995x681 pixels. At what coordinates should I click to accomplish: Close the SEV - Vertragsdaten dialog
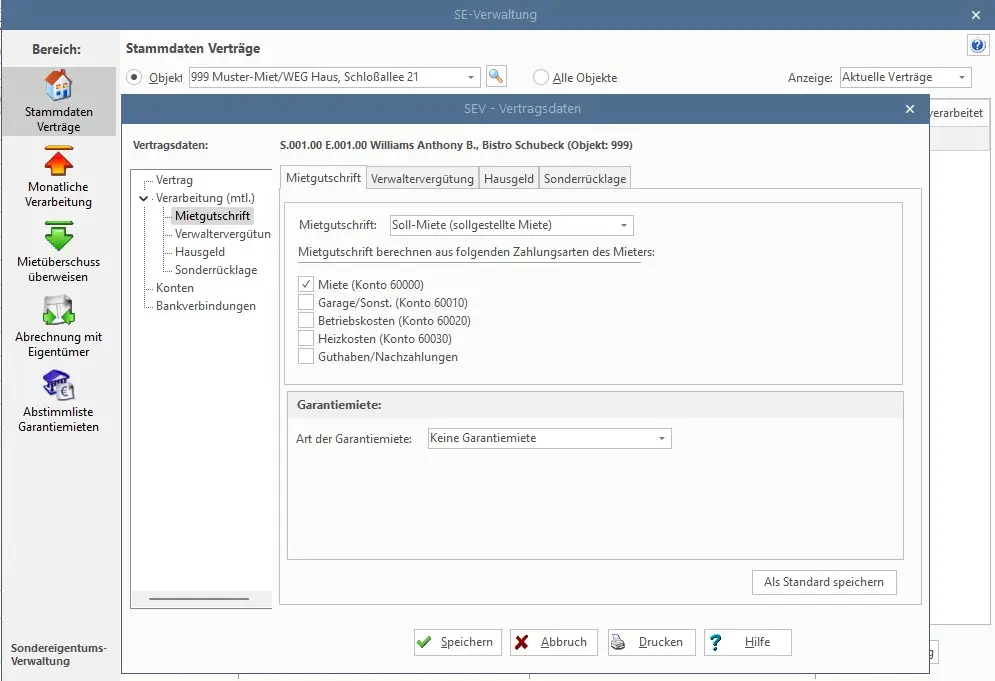pyautogui.click(x=910, y=109)
